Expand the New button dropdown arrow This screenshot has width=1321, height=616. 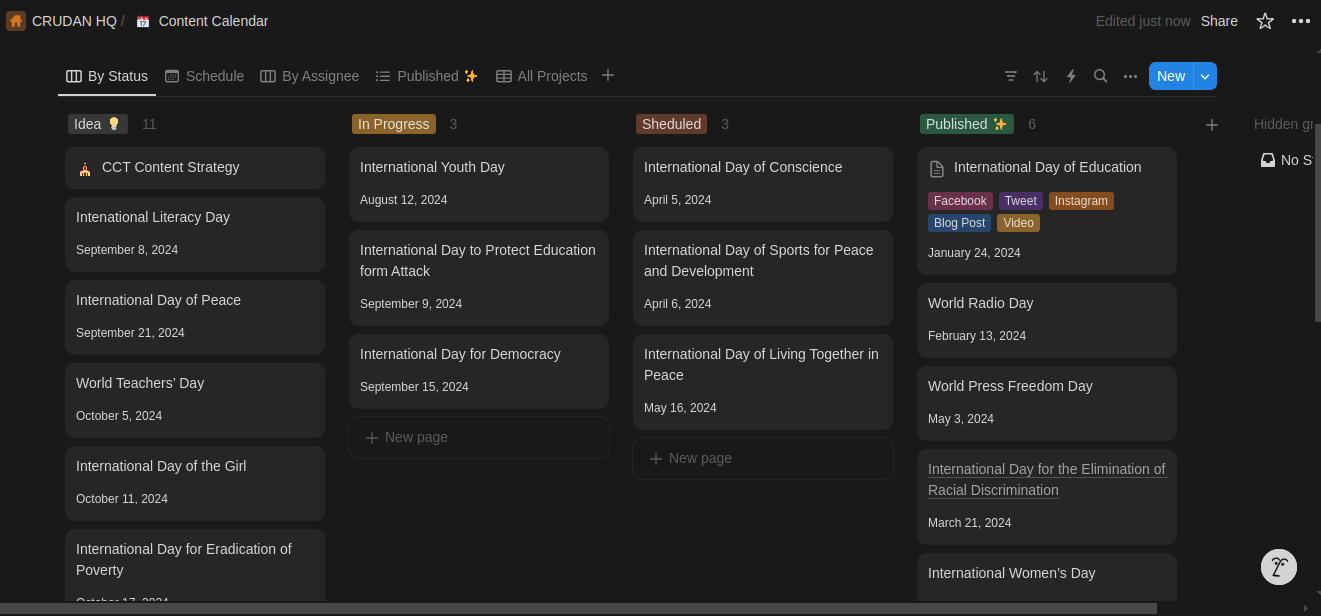click(1205, 76)
